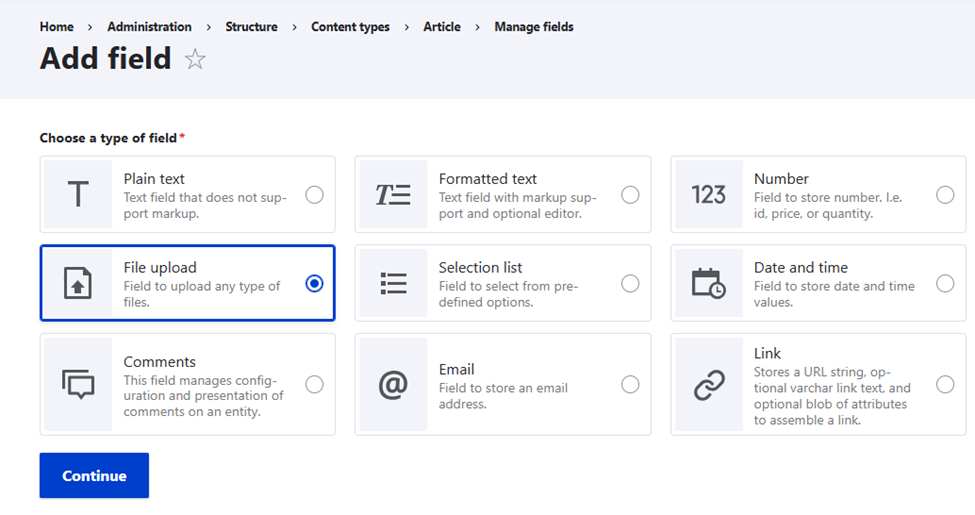
Task: Choose the Number field radio button
Action: point(945,195)
